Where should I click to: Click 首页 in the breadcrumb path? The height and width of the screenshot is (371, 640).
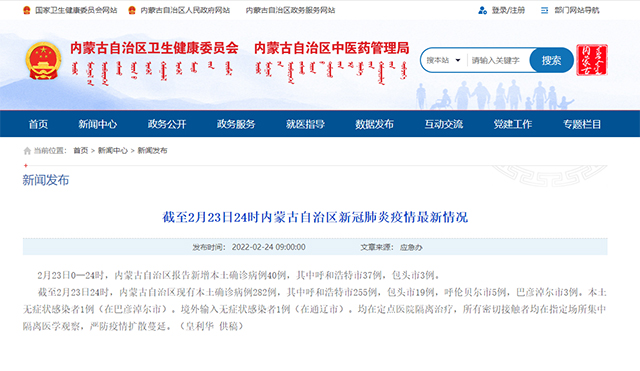click(80, 151)
